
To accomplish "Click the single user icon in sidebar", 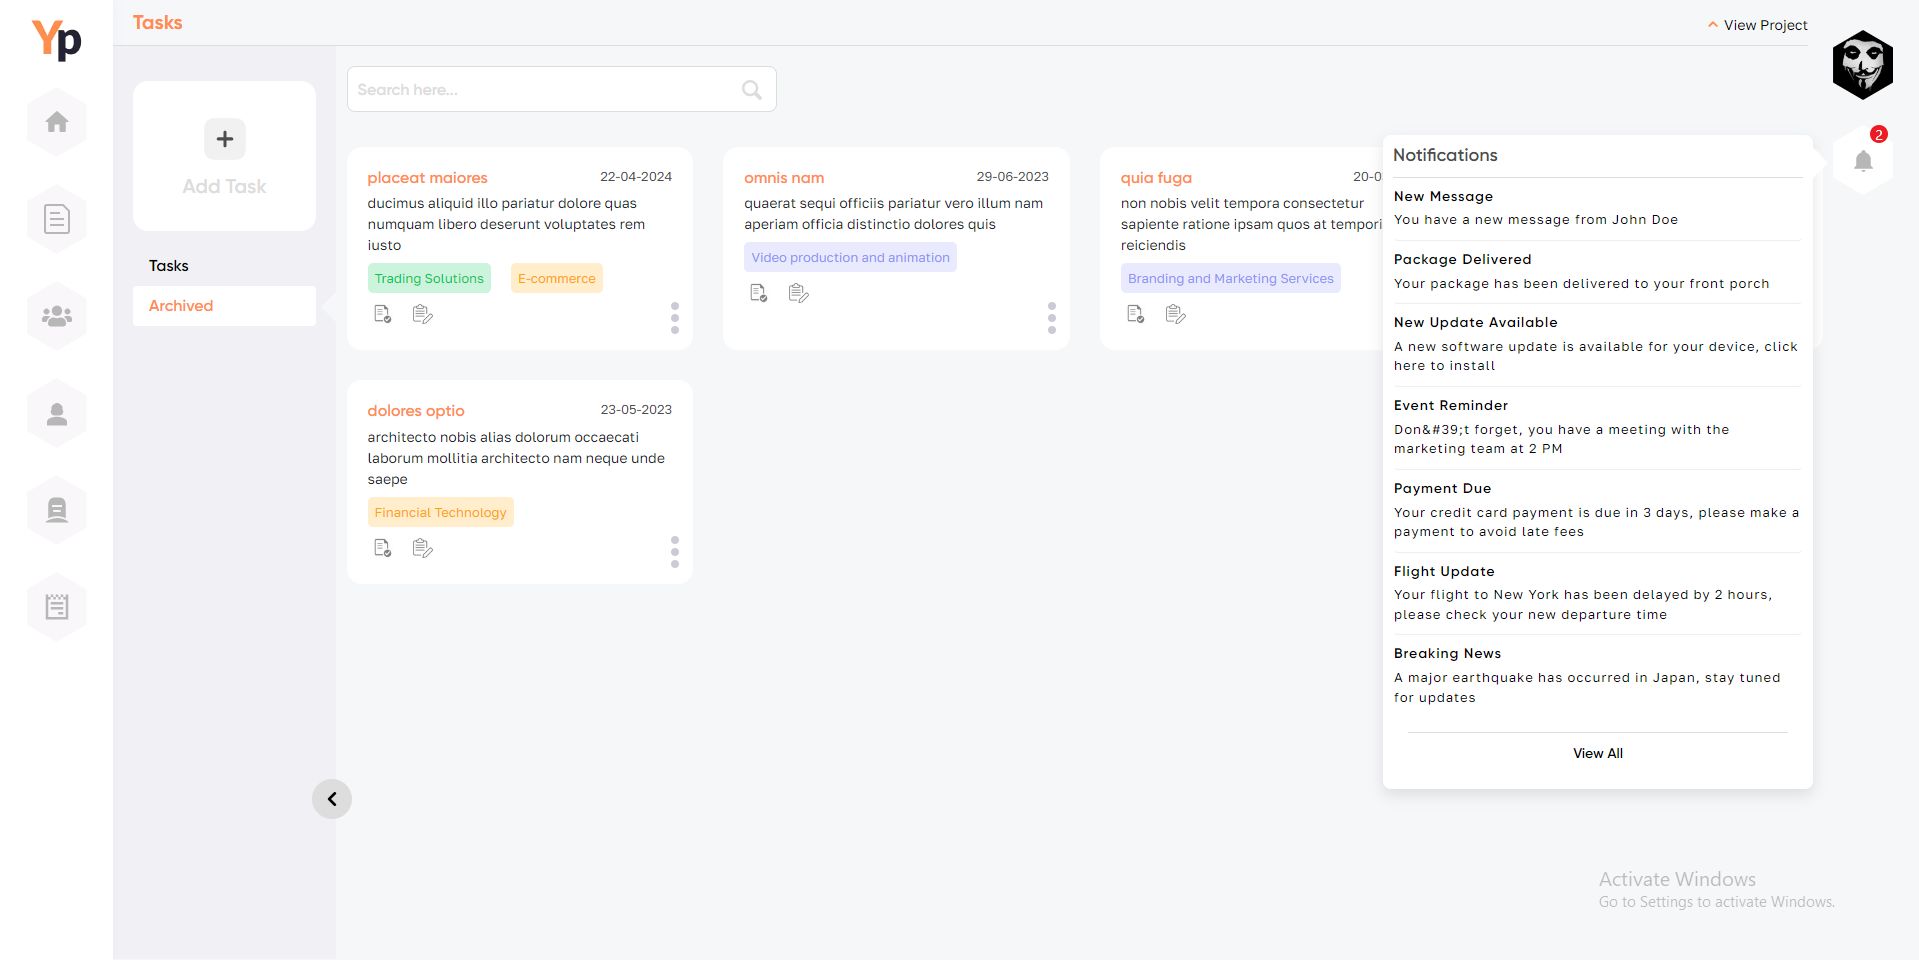I will pos(57,414).
